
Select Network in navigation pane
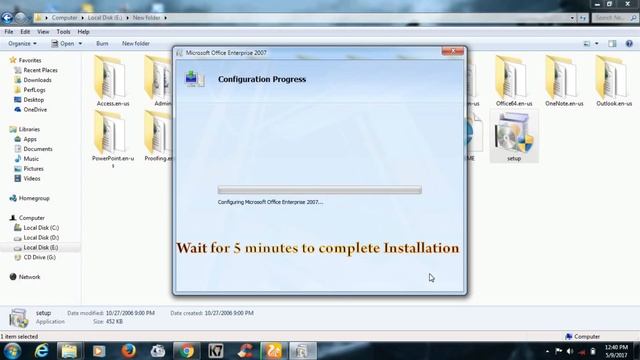(29, 277)
